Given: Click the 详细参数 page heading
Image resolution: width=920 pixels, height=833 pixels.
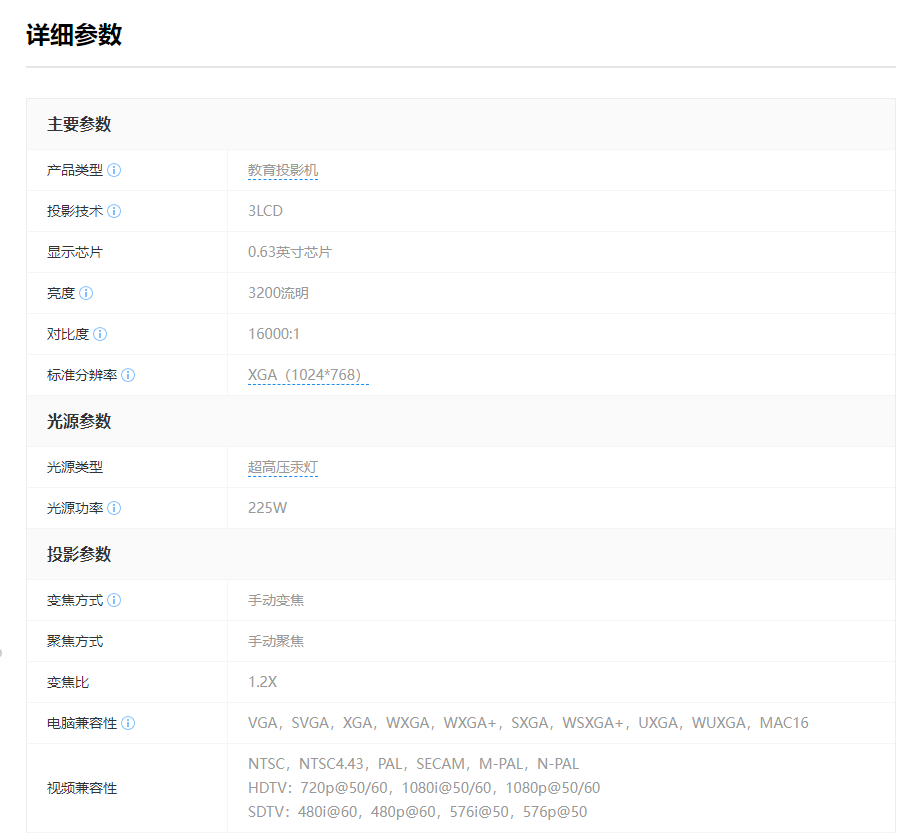Looking at the screenshot, I should (x=74, y=35).
